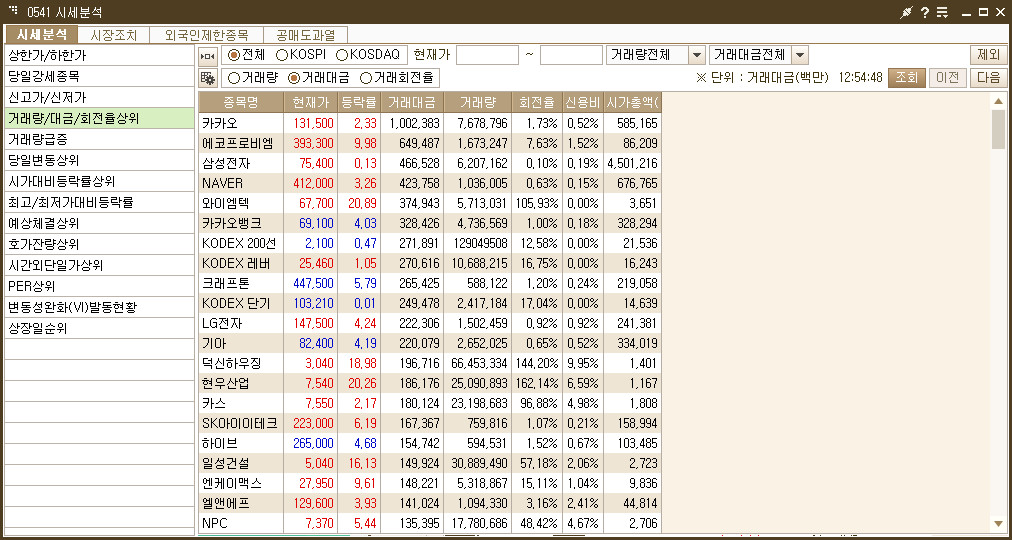Screen dimensions: 1012x540
Task: Click the 이전 button
Action: [x=947, y=78]
